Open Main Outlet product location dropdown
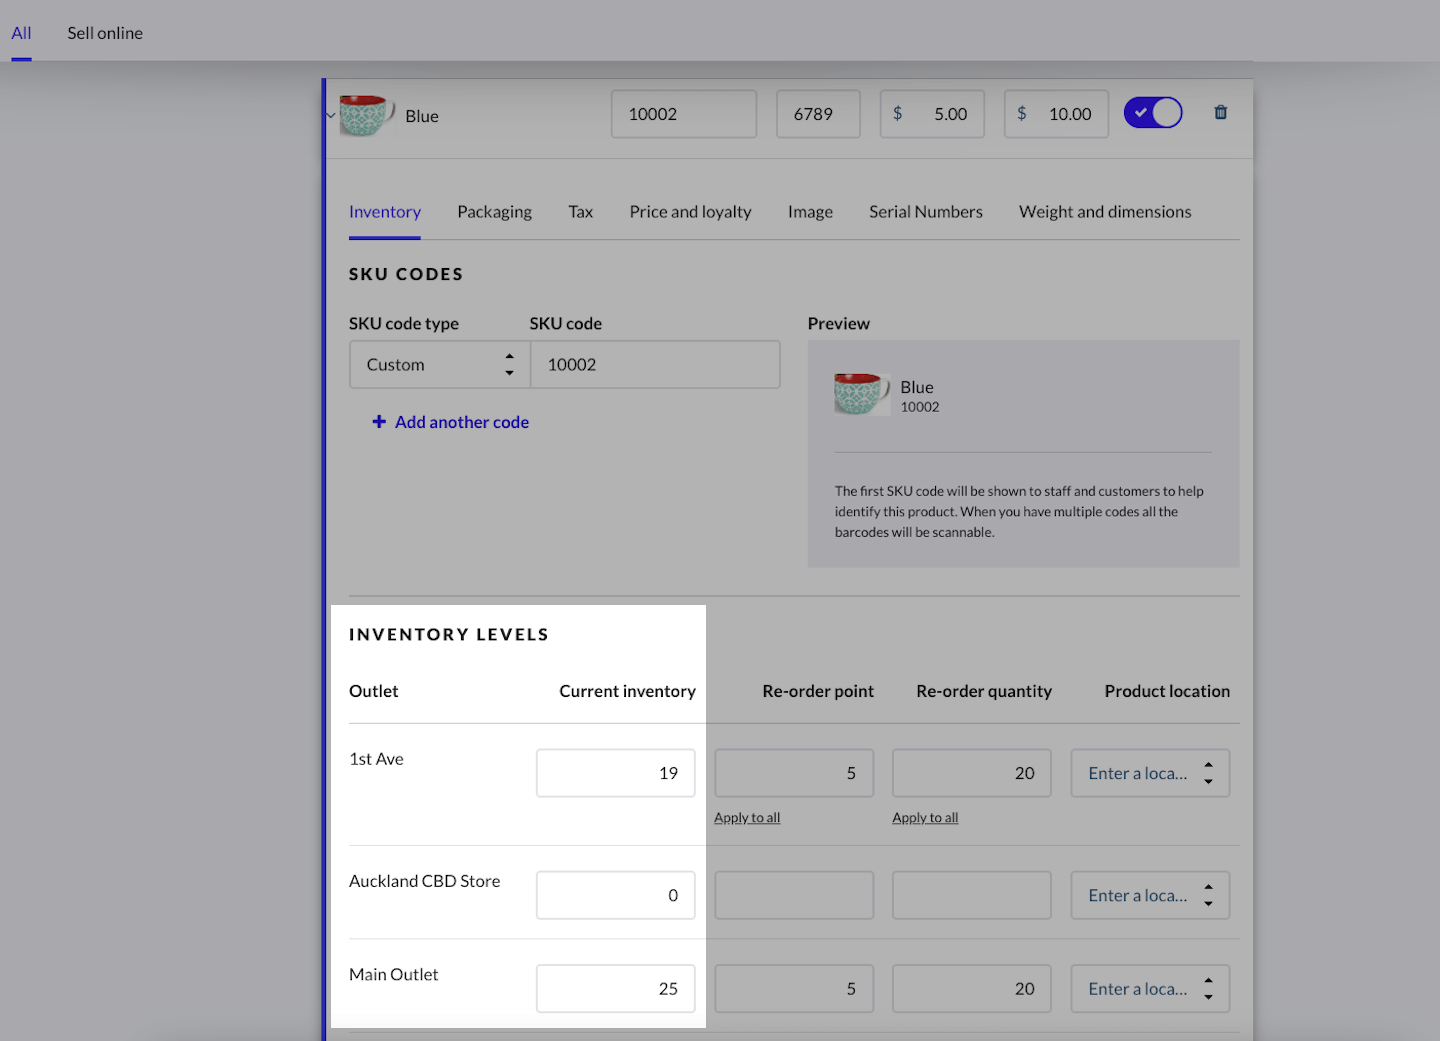 coord(1149,989)
